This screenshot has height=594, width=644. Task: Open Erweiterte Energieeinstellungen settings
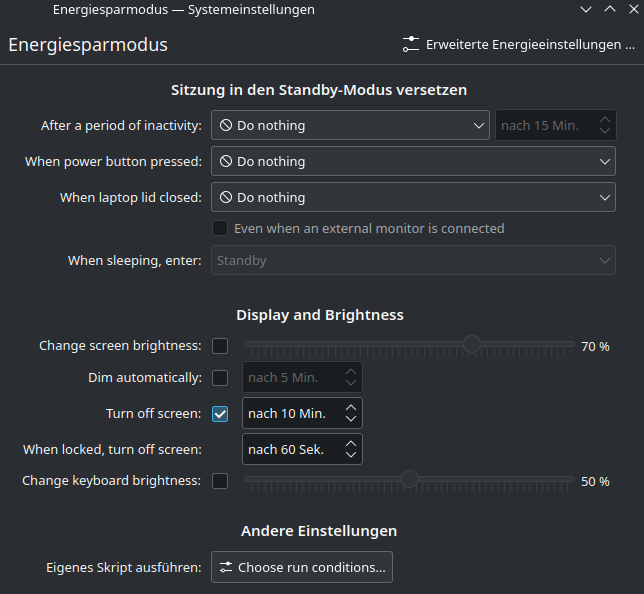(x=519, y=45)
